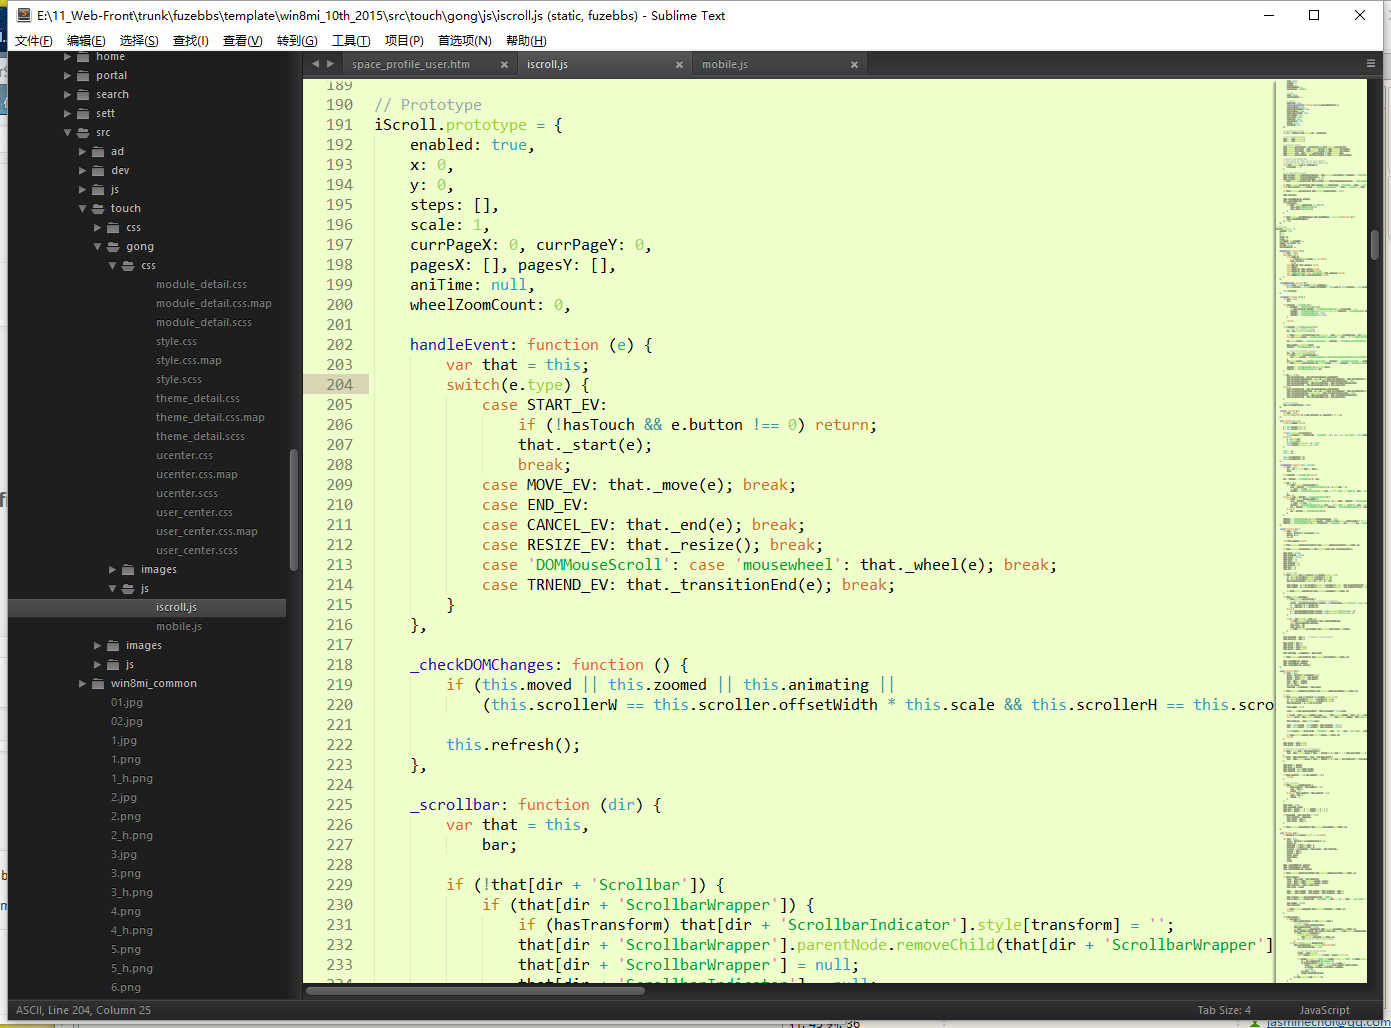Open mobile.js in the sidebar
The height and width of the screenshot is (1028, 1391).
179,626
